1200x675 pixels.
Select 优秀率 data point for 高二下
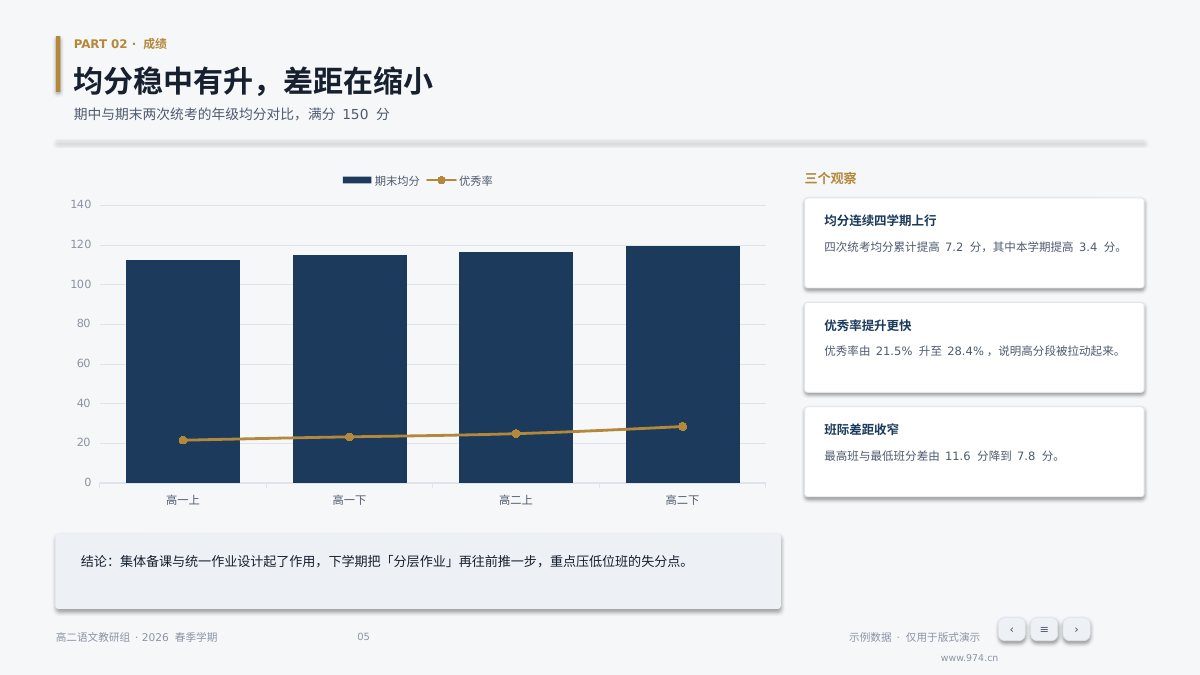[x=683, y=427]
